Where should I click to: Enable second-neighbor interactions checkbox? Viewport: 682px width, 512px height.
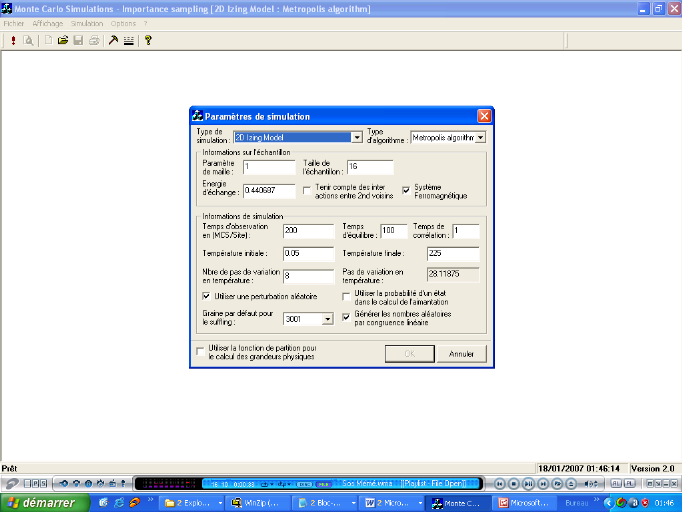[307, 189]
